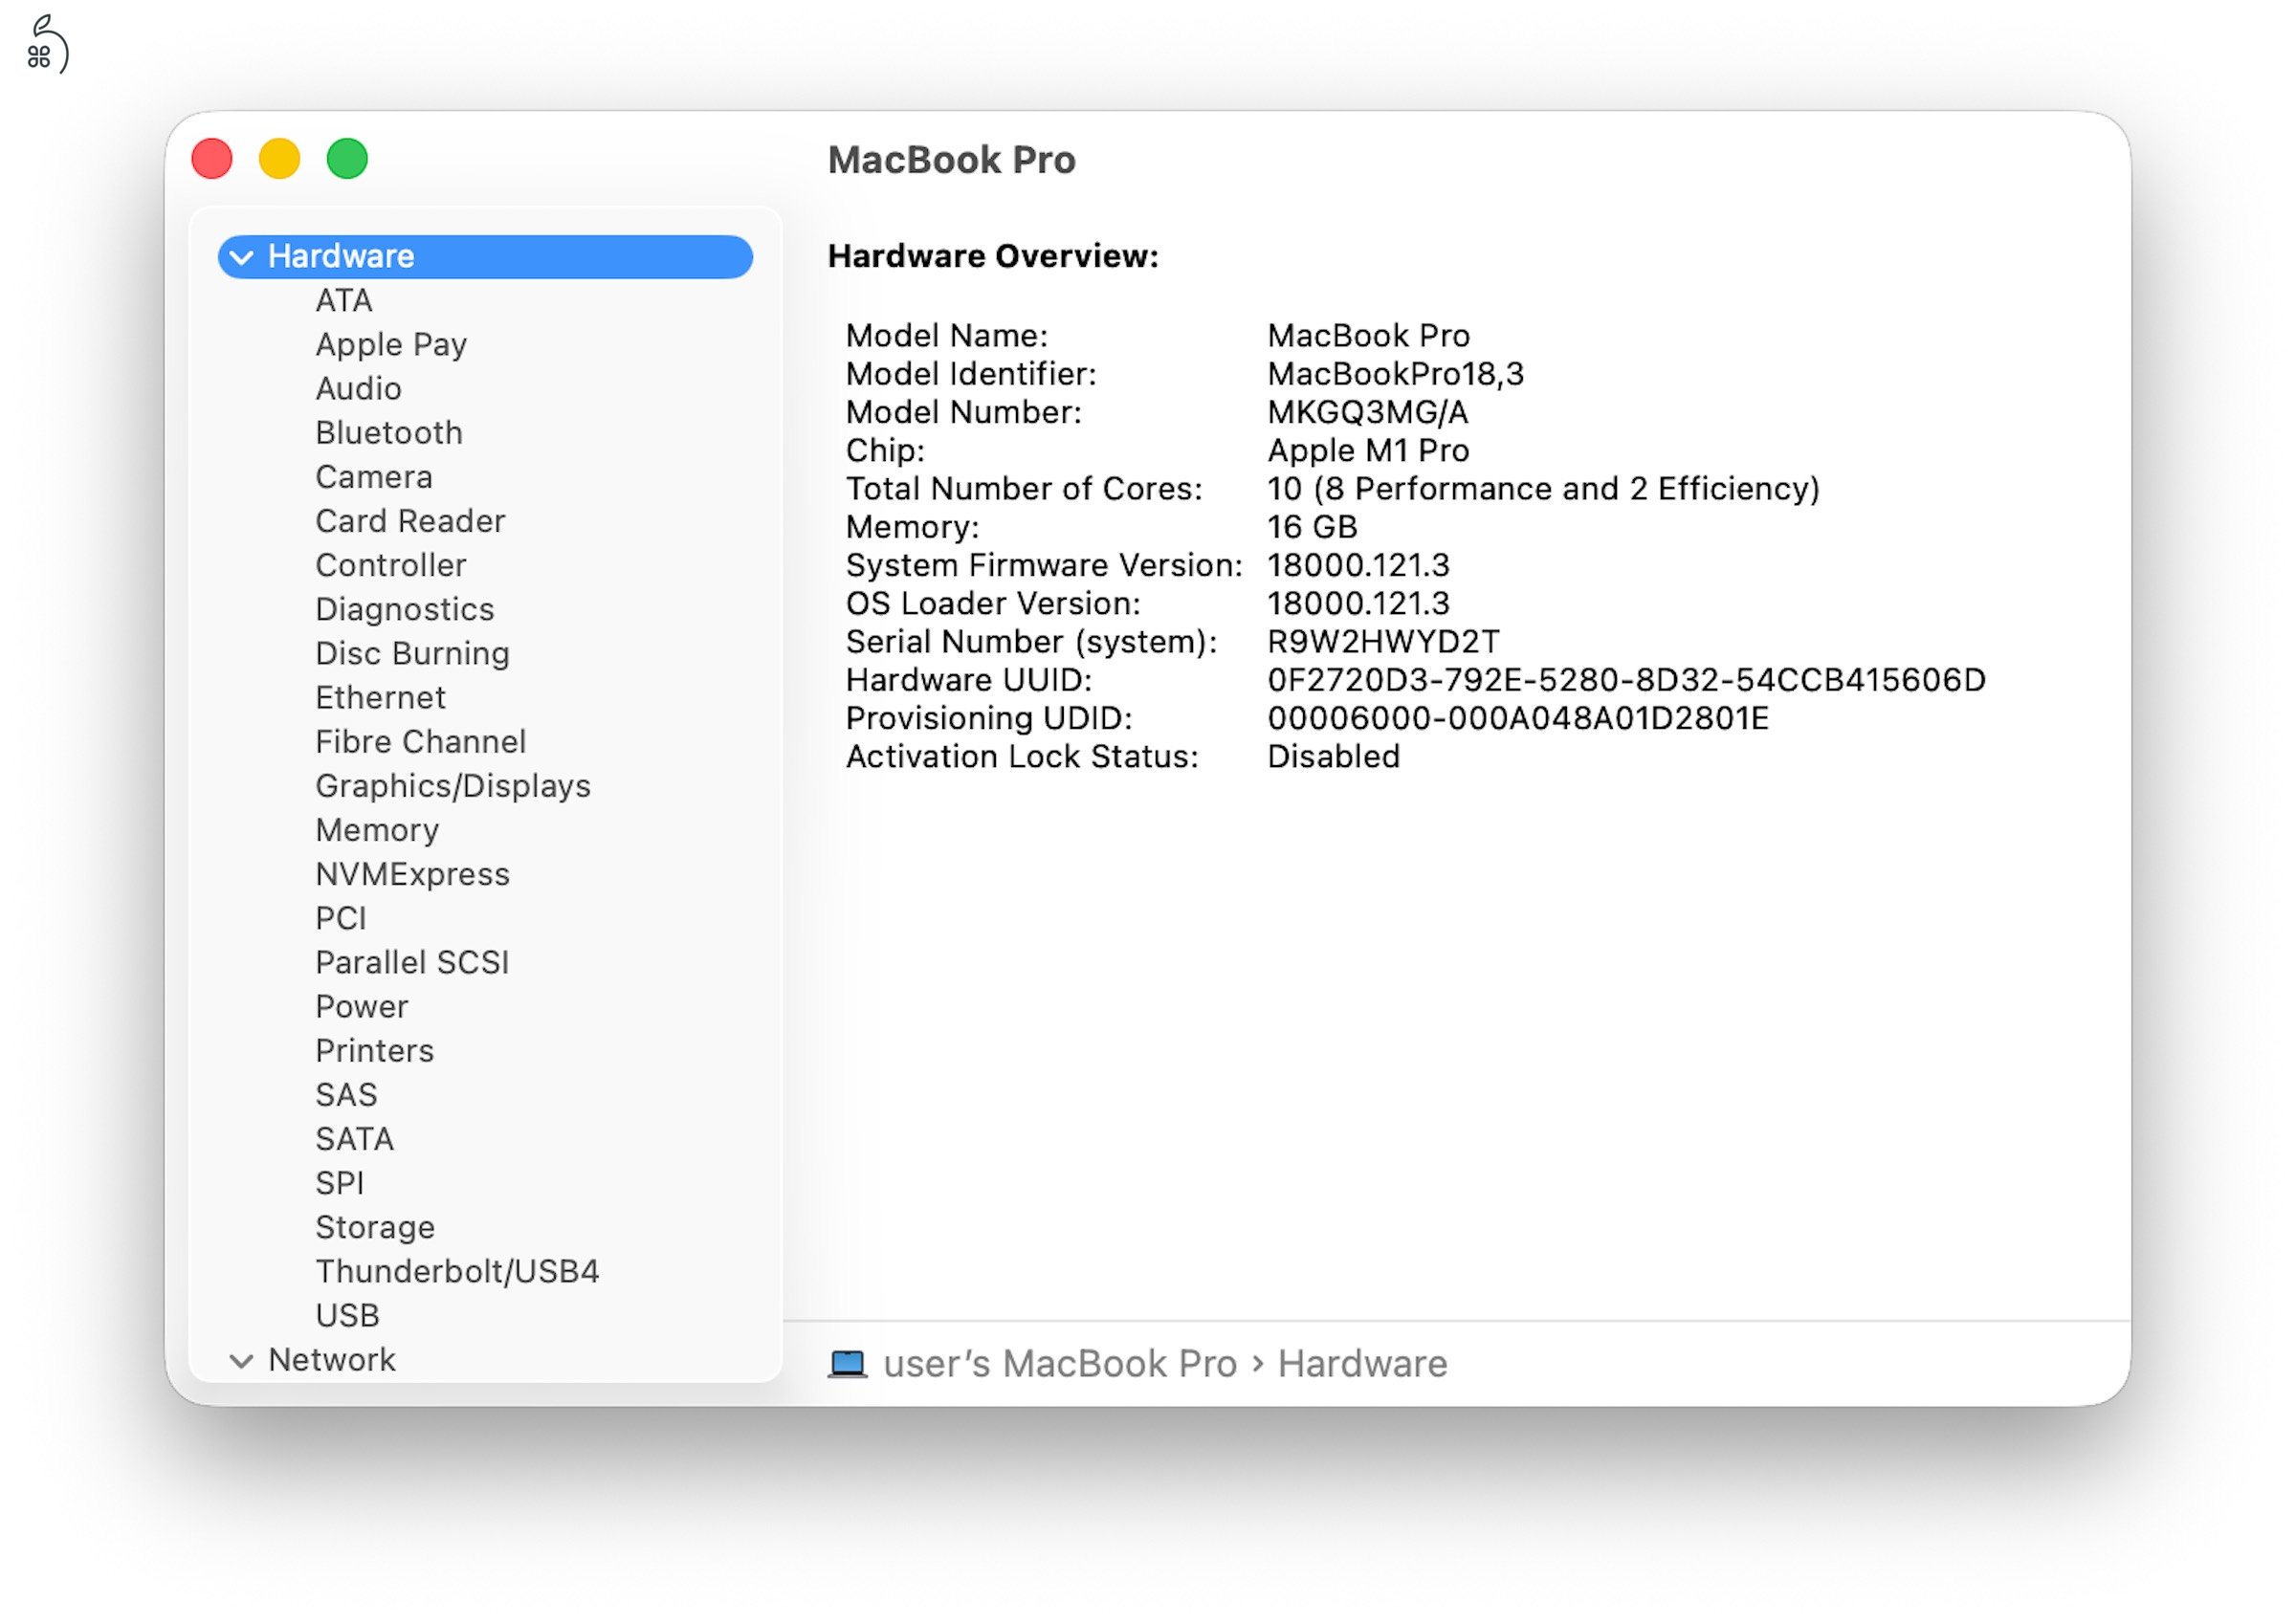This screenshot has height=1624, width=2296.
Task: Click the MacBook Pro window title
Action: [x=951, y=160]
